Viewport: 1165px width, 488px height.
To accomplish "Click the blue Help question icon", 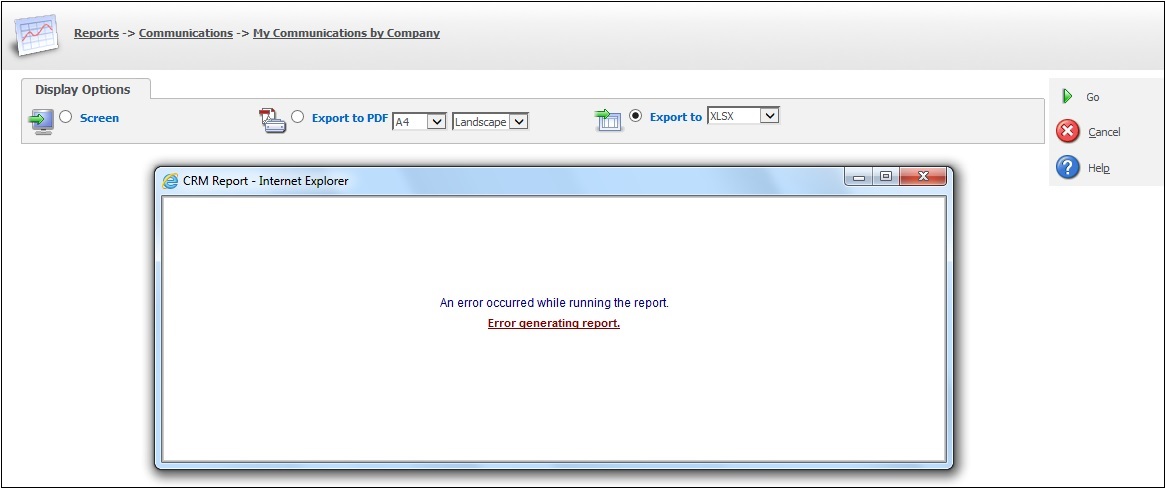I will [1068, 167].
